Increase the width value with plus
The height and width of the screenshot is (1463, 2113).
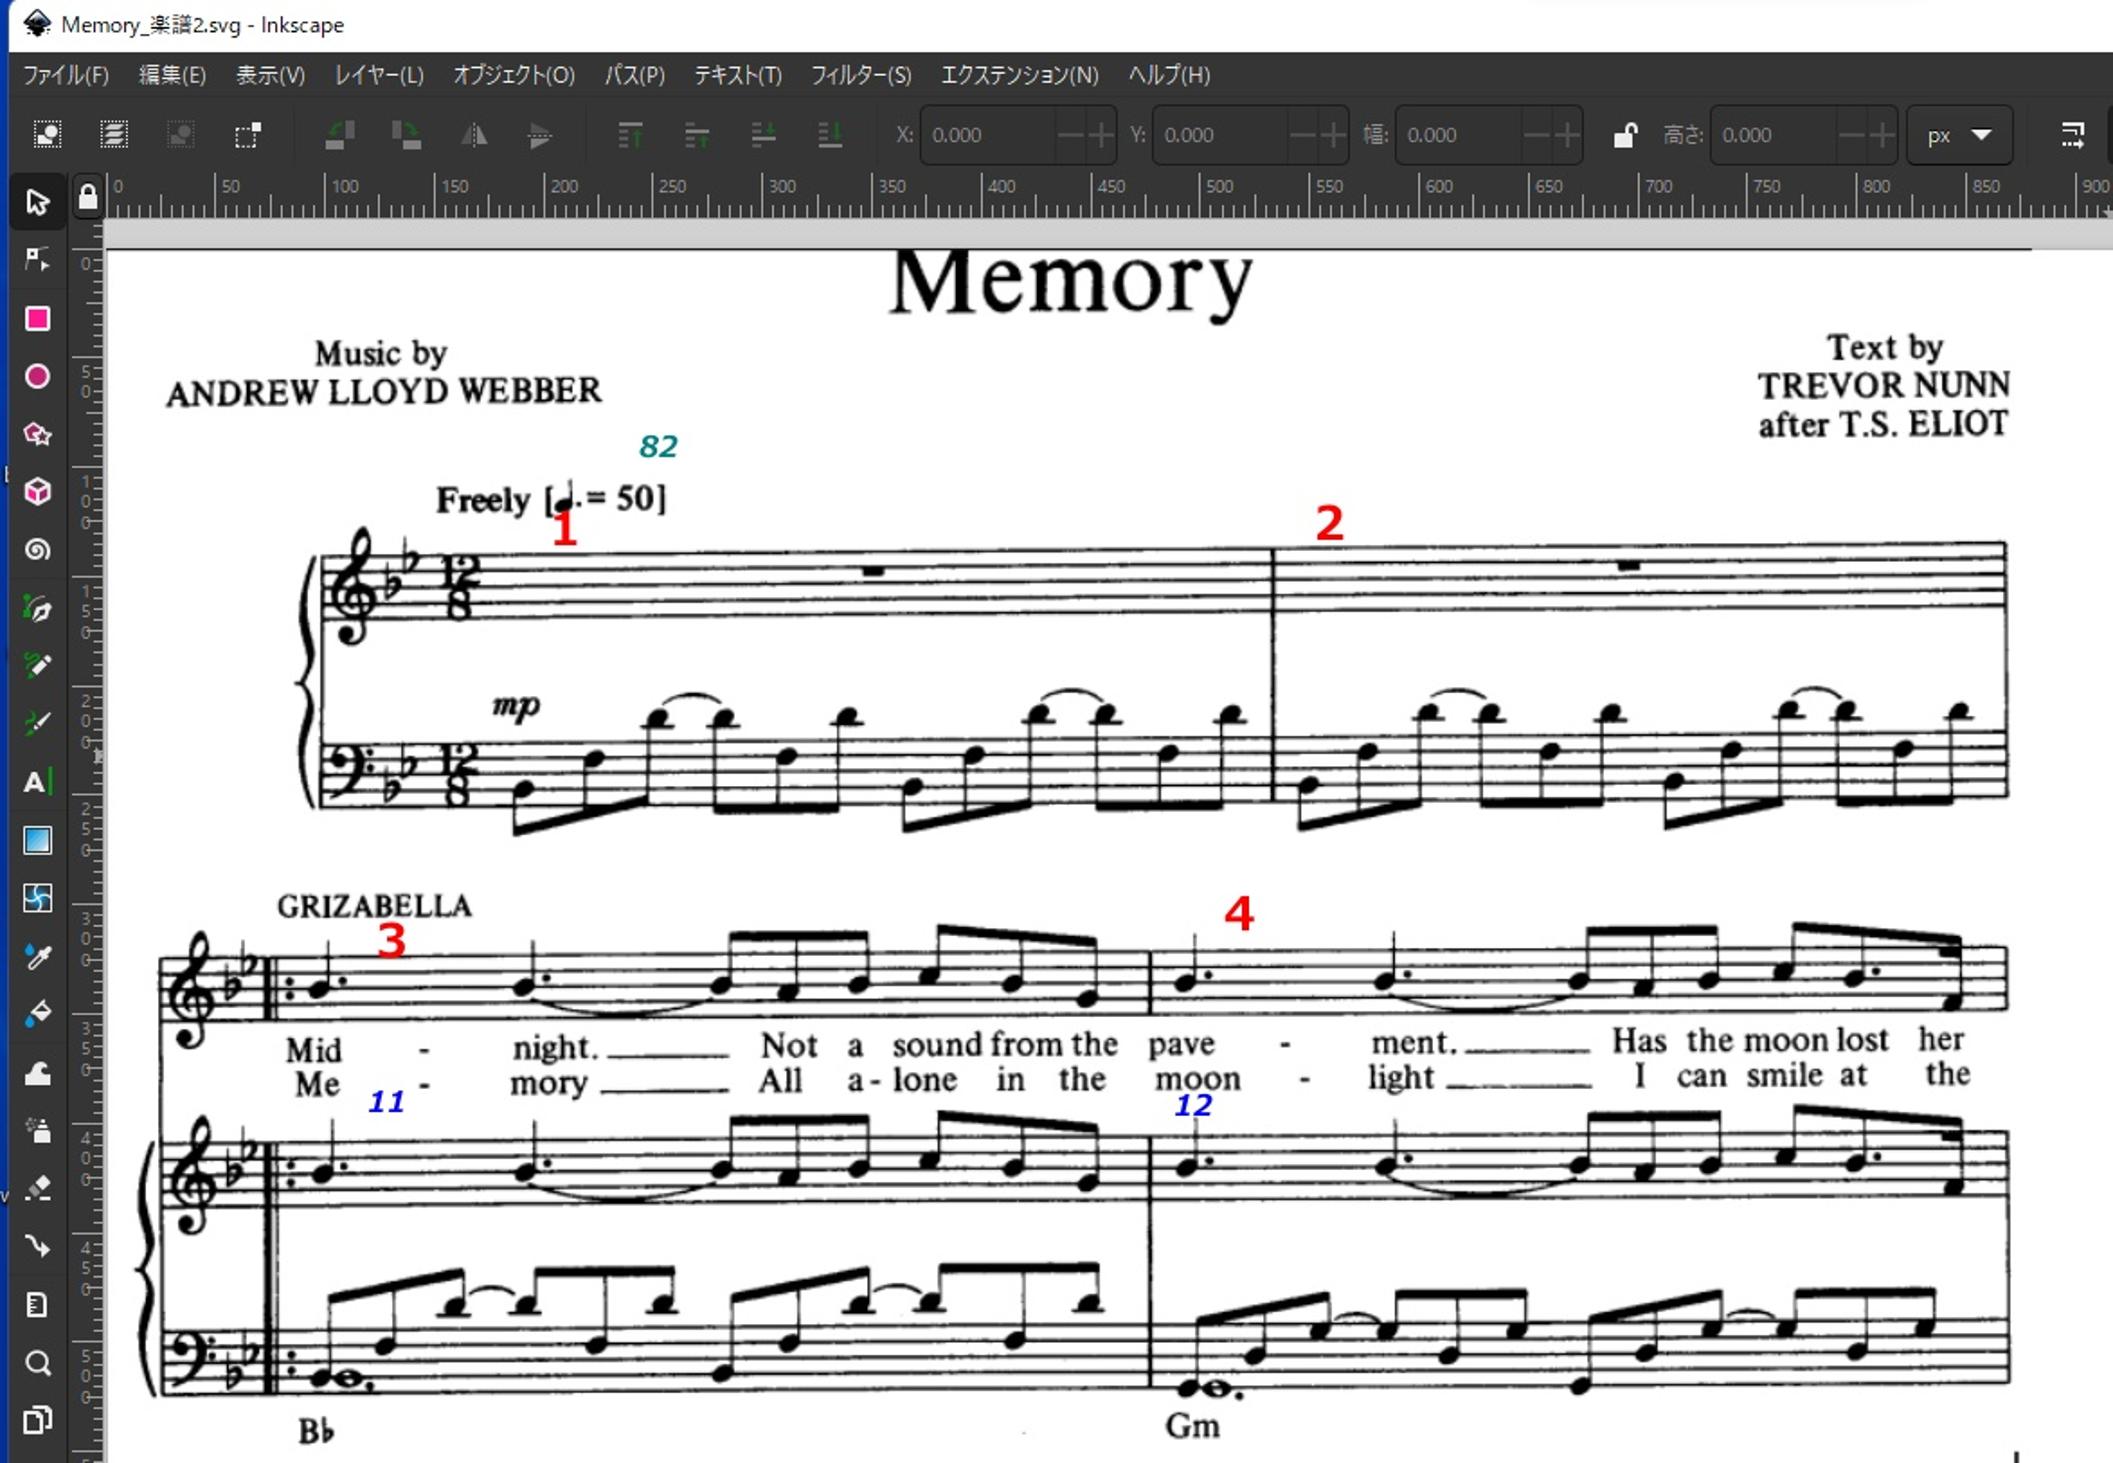coord(1567,135)
